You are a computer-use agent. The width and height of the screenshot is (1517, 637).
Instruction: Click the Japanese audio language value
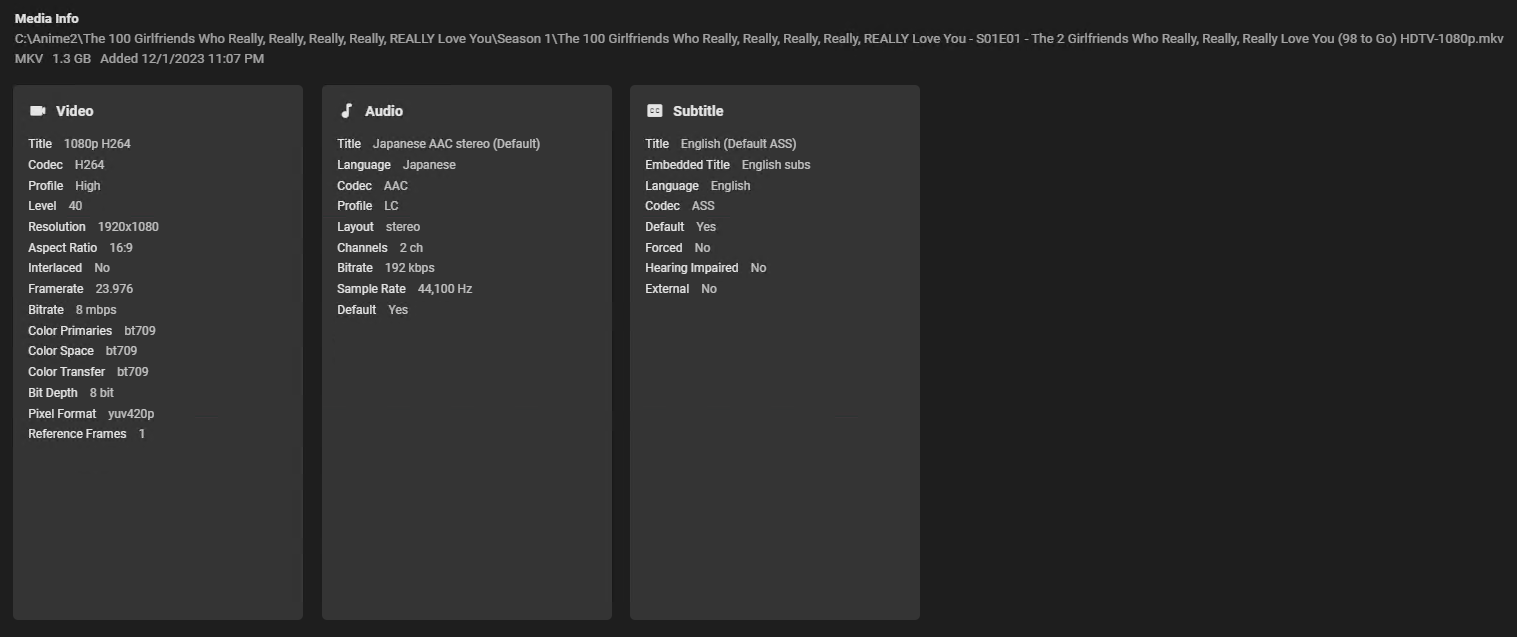click(x=429, y=165)
